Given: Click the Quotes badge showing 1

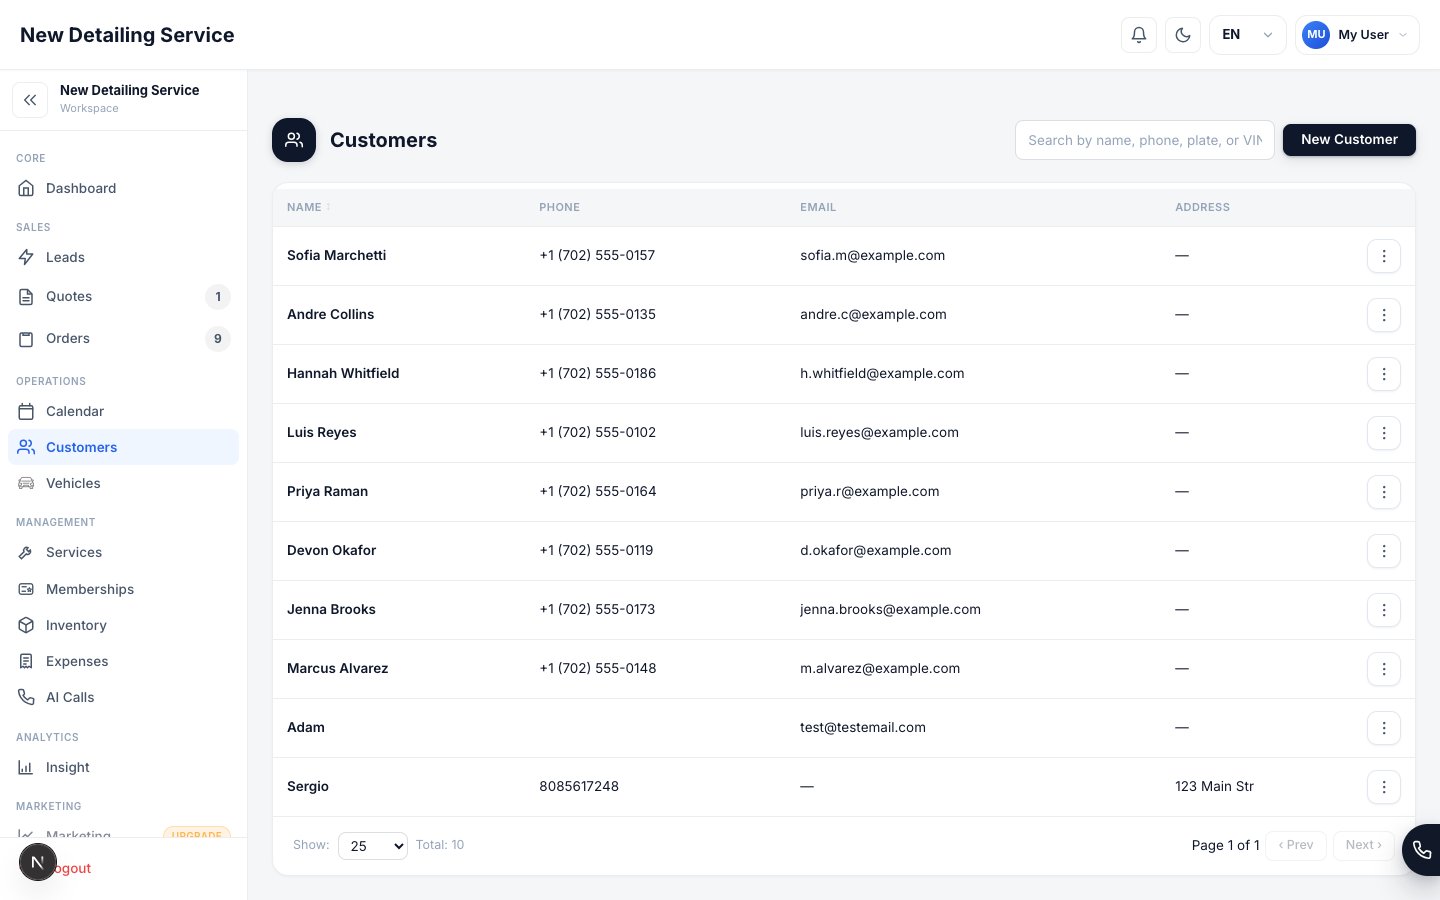Looking at the screenshot, I should point(218,297).
